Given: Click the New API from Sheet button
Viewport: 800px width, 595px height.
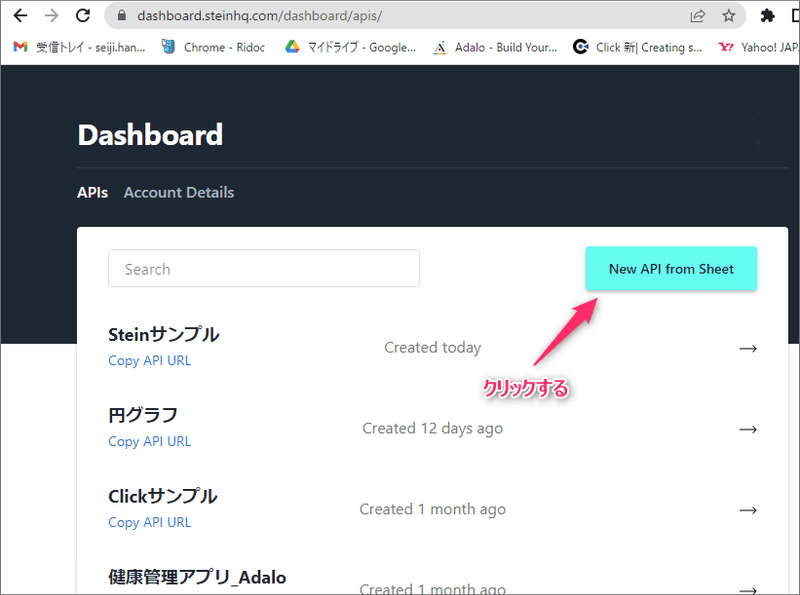Looking at the screenshot, I should 671,269.
